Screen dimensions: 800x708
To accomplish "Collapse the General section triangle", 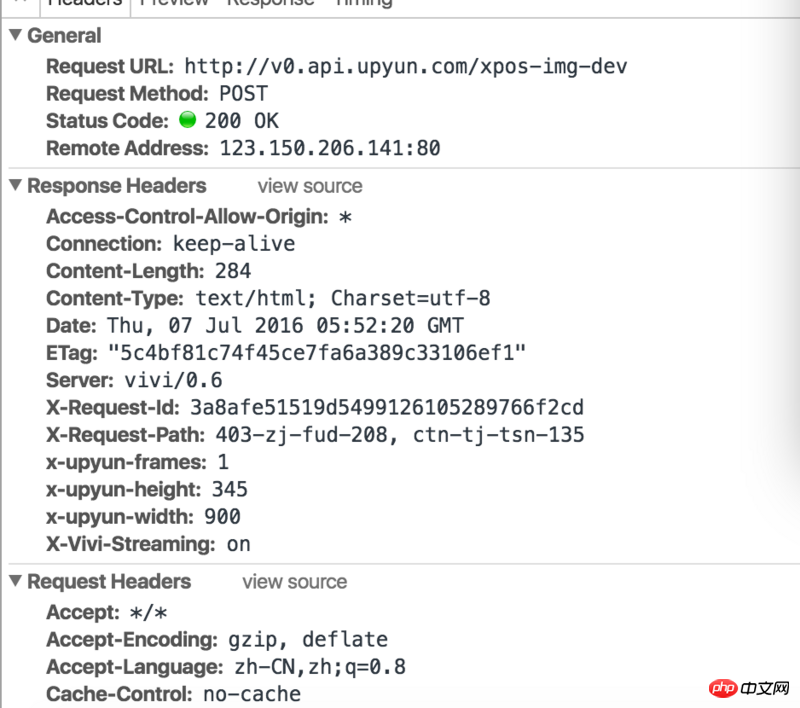I will [16, 36].
